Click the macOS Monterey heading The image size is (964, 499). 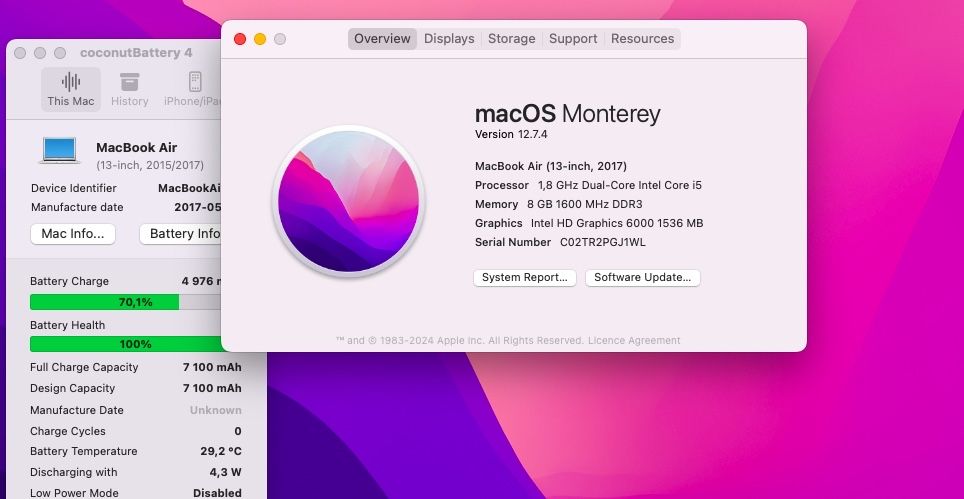(x=567, y=114)
